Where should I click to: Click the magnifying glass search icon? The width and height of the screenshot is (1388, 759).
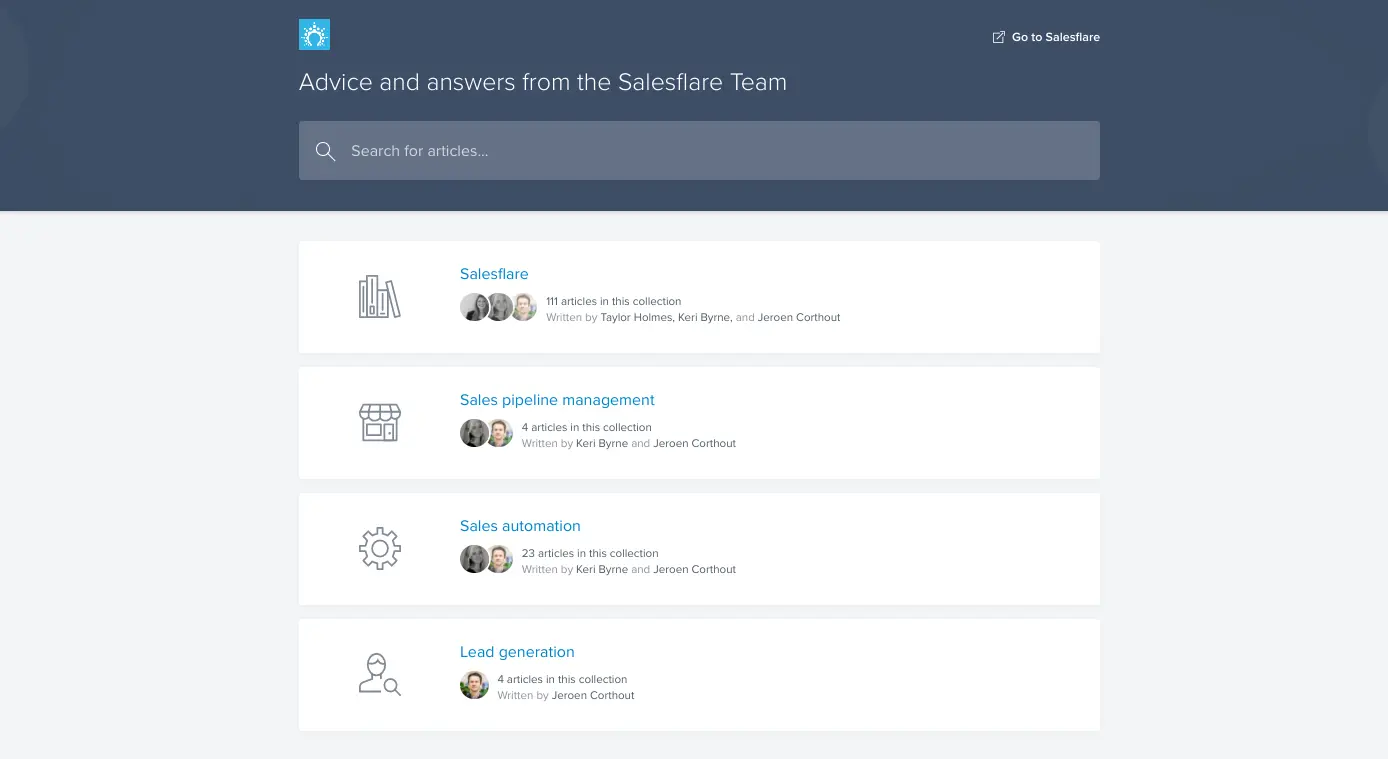point(325,150)
